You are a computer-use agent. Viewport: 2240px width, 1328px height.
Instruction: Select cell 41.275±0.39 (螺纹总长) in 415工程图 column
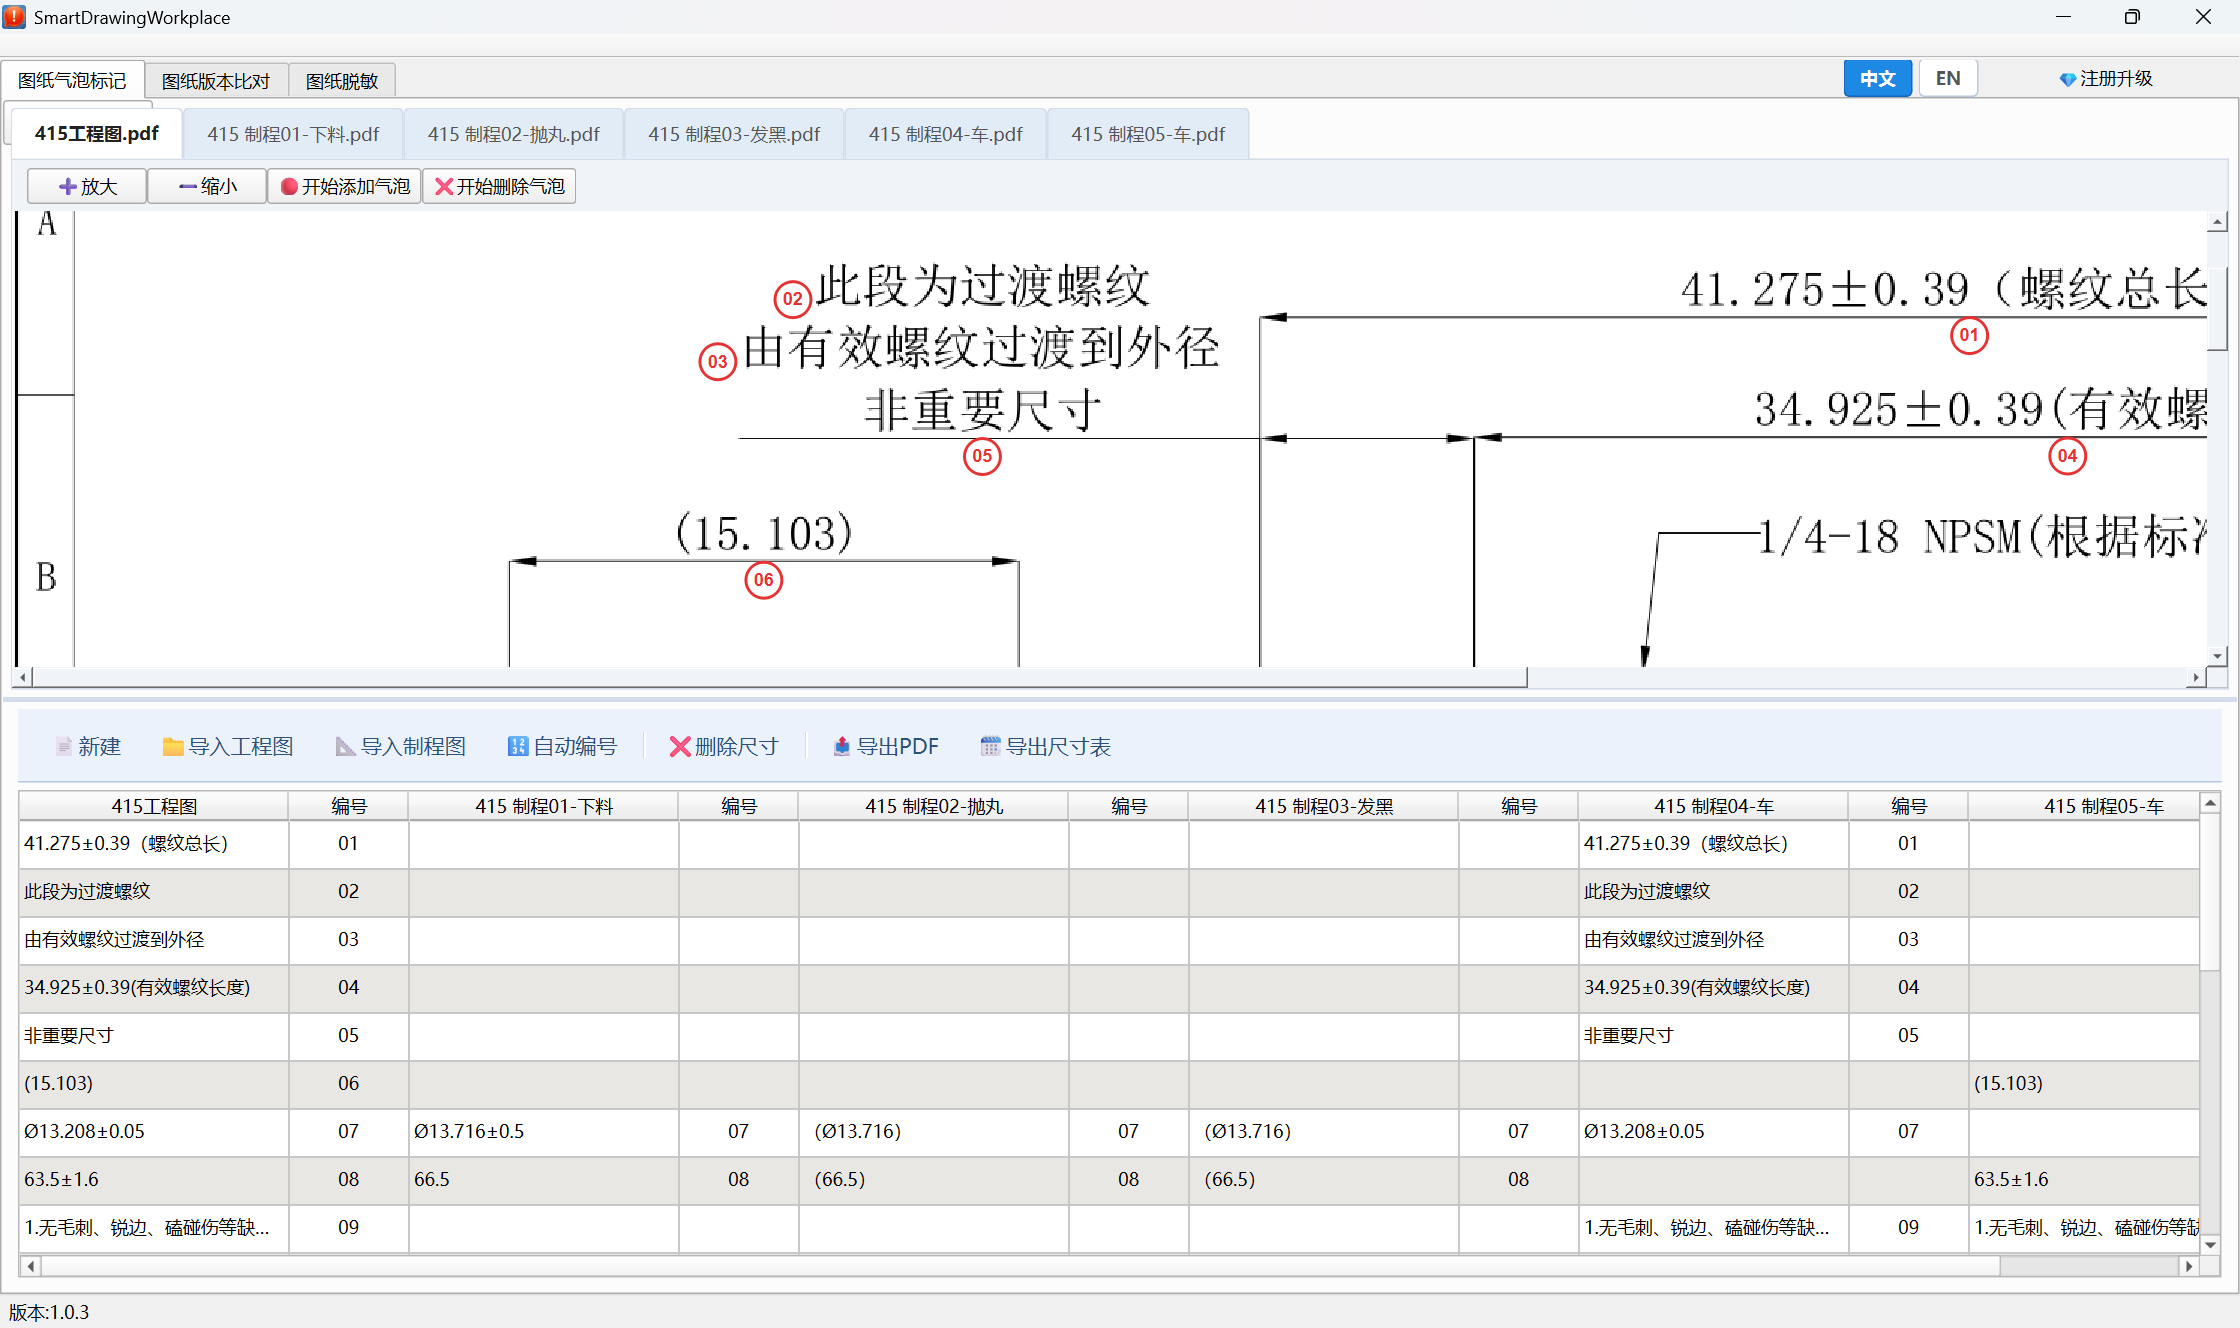click(x=154, y=844)
